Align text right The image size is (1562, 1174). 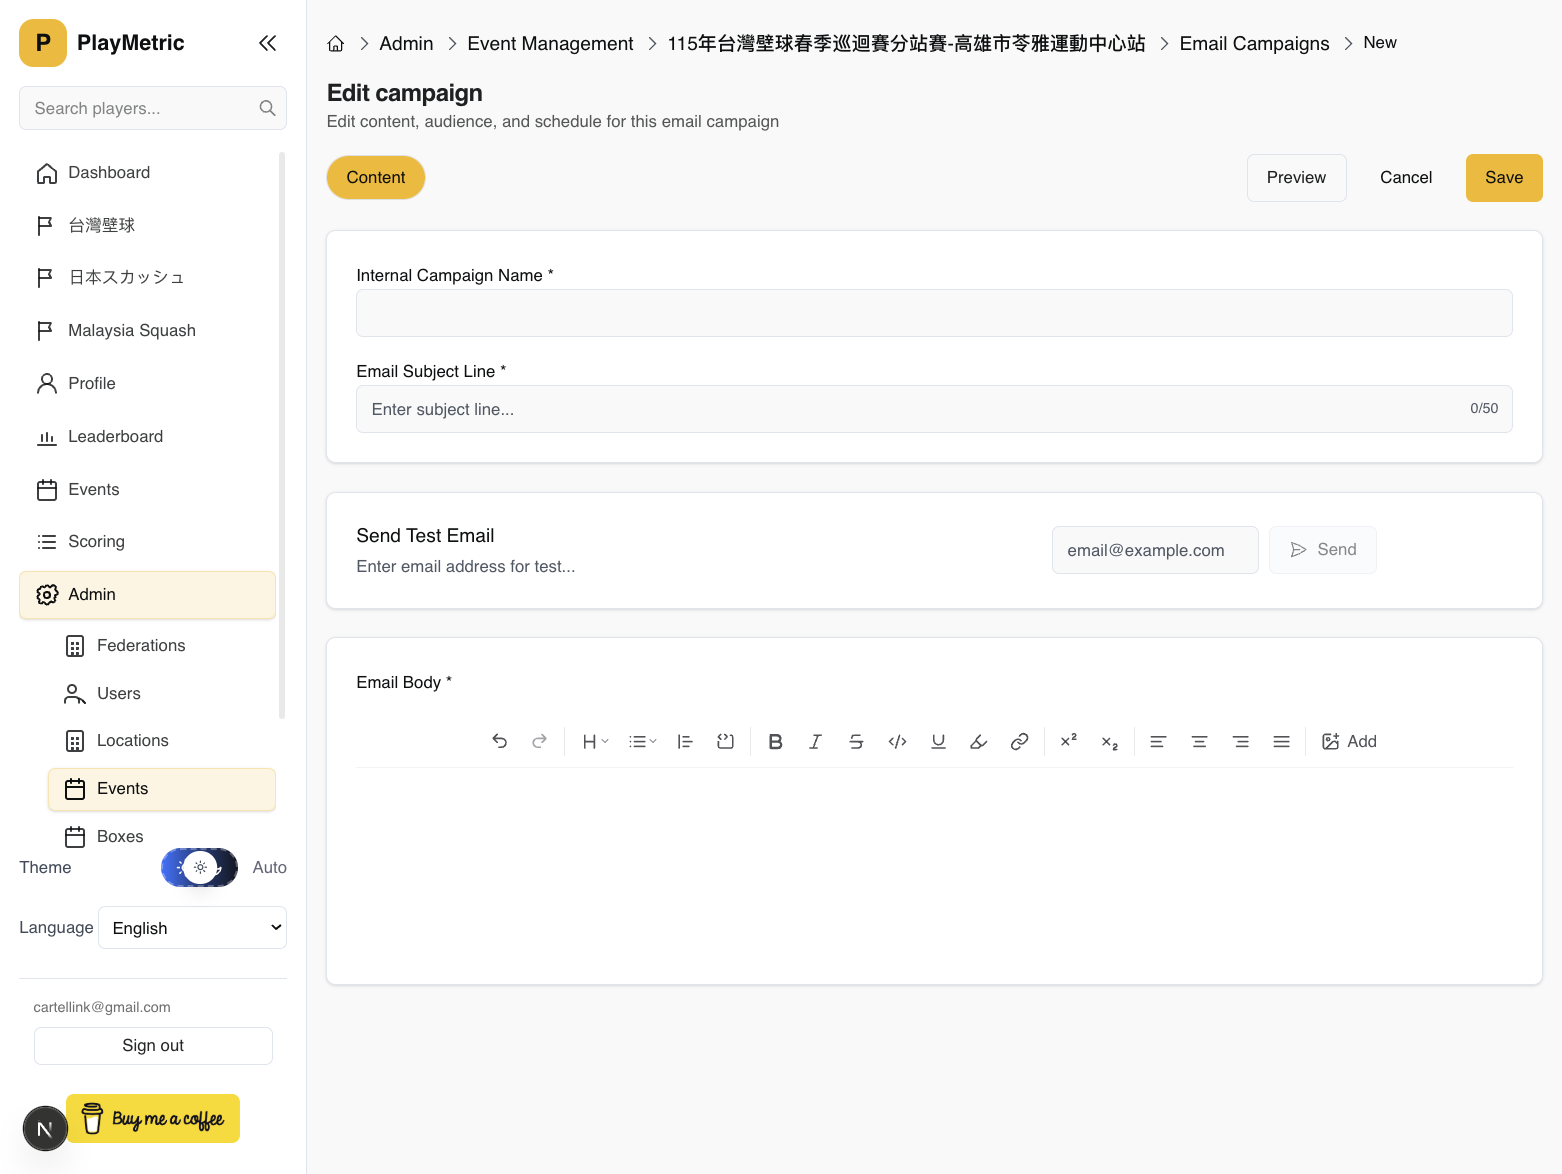point(1240,741)
